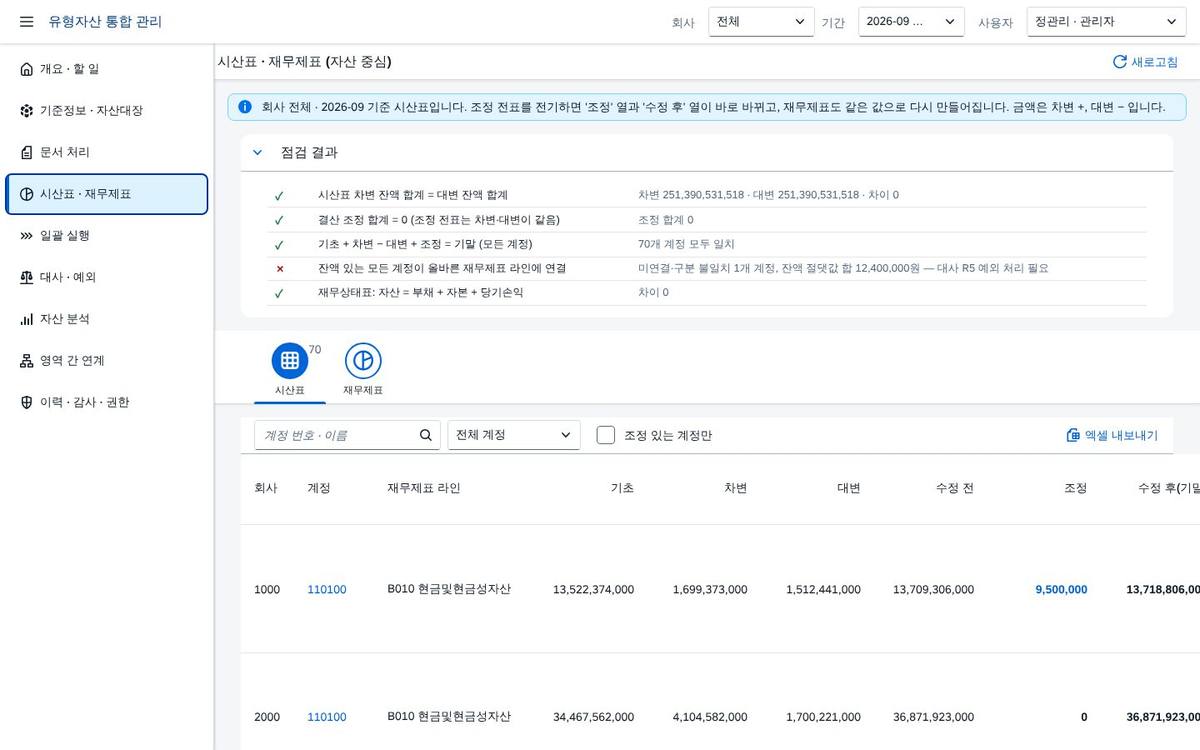Image resolution: width=1200 pixels, height=750 pixels.
Task: Click the 회사 column header
Action: (266, 488)
